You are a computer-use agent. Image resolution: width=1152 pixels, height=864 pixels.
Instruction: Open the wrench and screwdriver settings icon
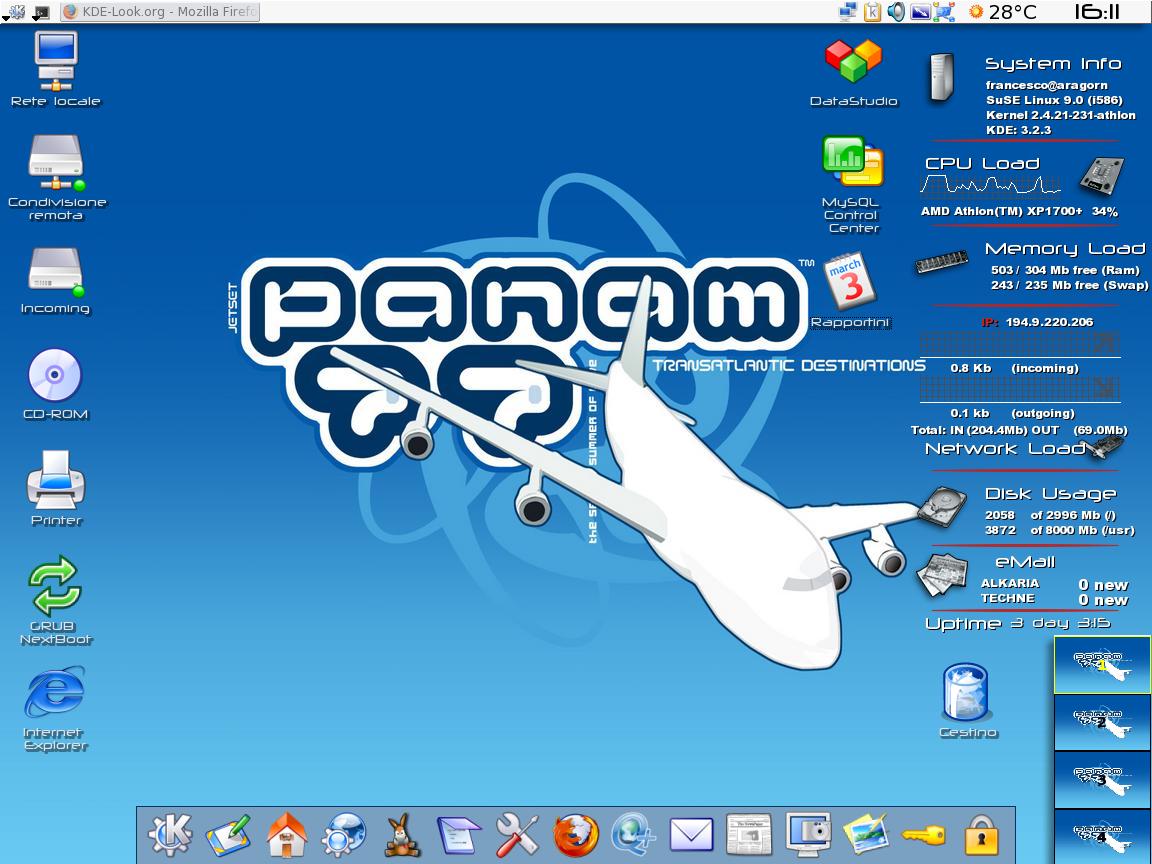point(517,835)
